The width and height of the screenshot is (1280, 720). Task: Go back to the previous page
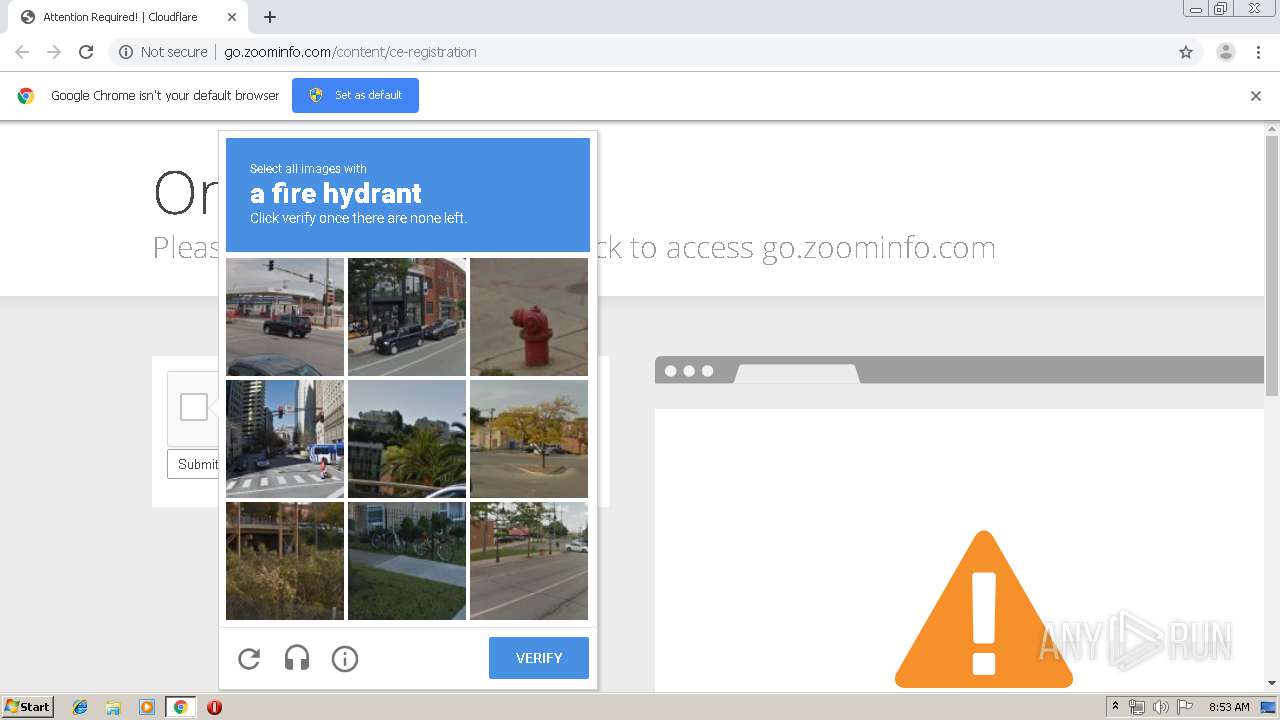pos(22,52)
